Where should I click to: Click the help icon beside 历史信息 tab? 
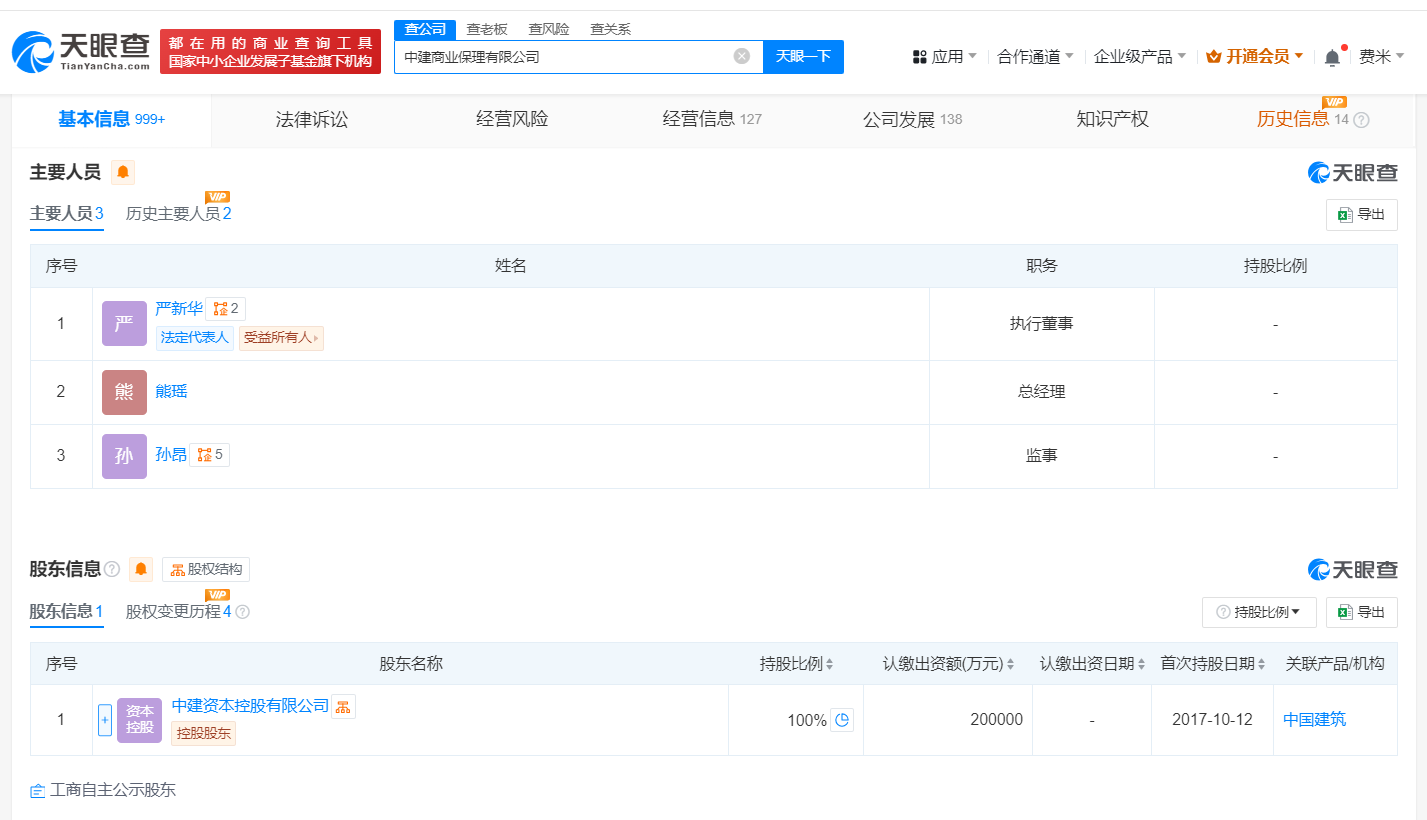click(1361, 120)
